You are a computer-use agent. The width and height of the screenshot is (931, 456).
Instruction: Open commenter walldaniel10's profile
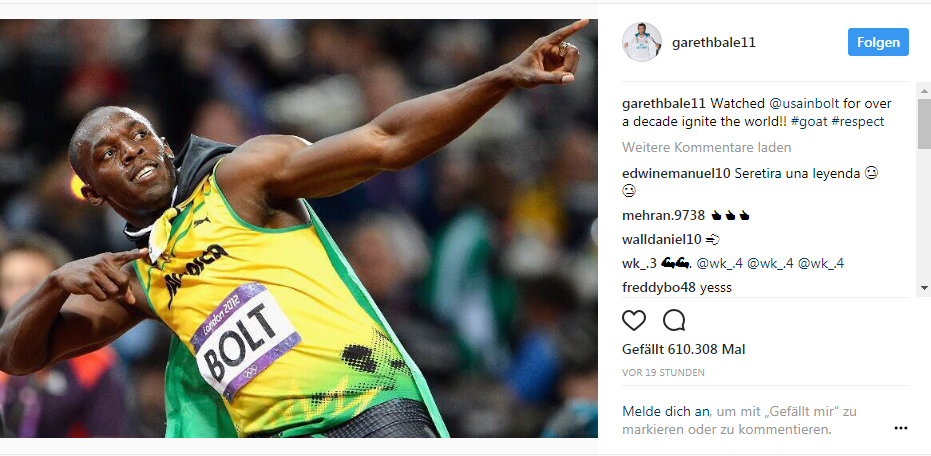point(661,240)
